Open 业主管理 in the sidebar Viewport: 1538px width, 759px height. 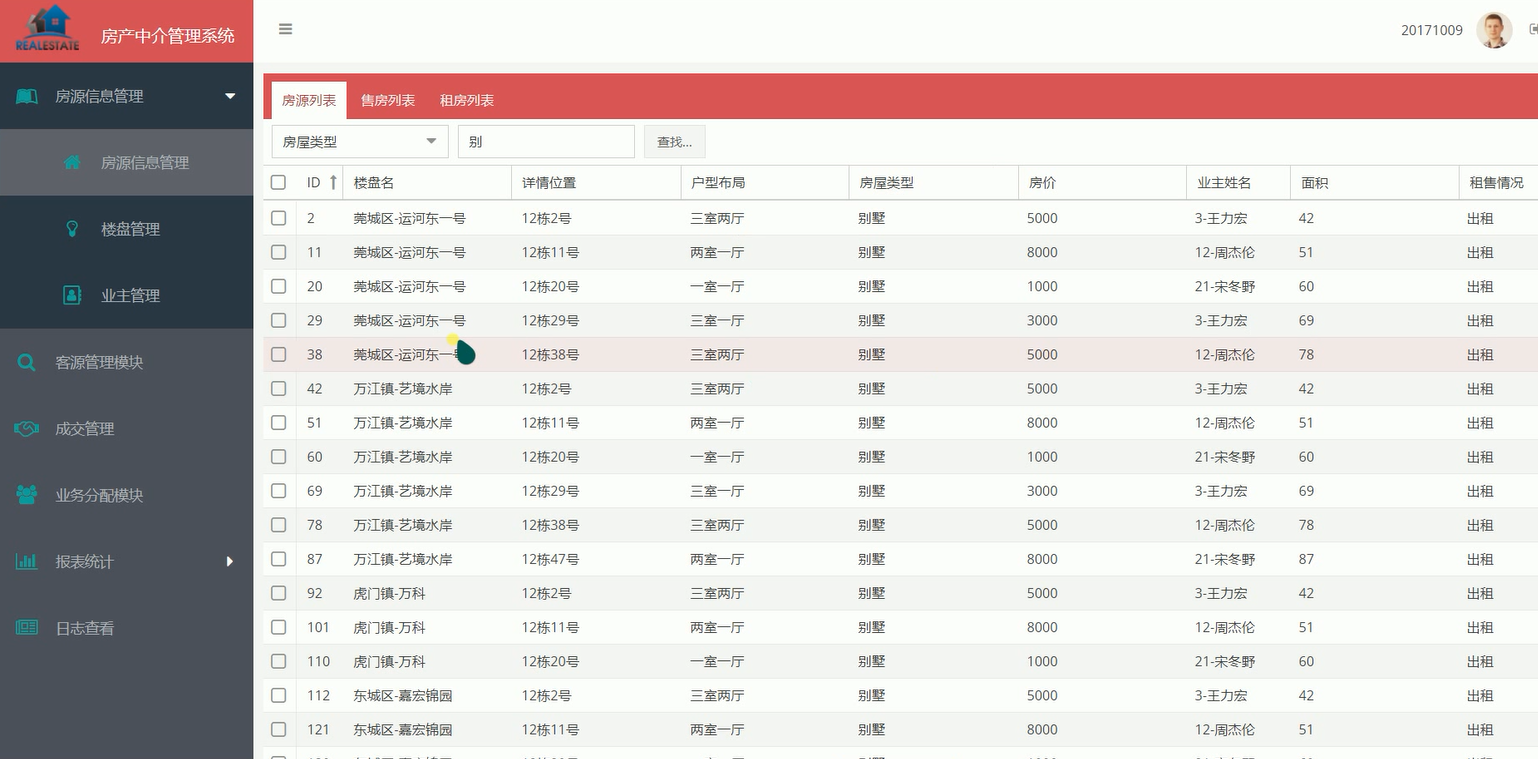click(x=130, y=295)
